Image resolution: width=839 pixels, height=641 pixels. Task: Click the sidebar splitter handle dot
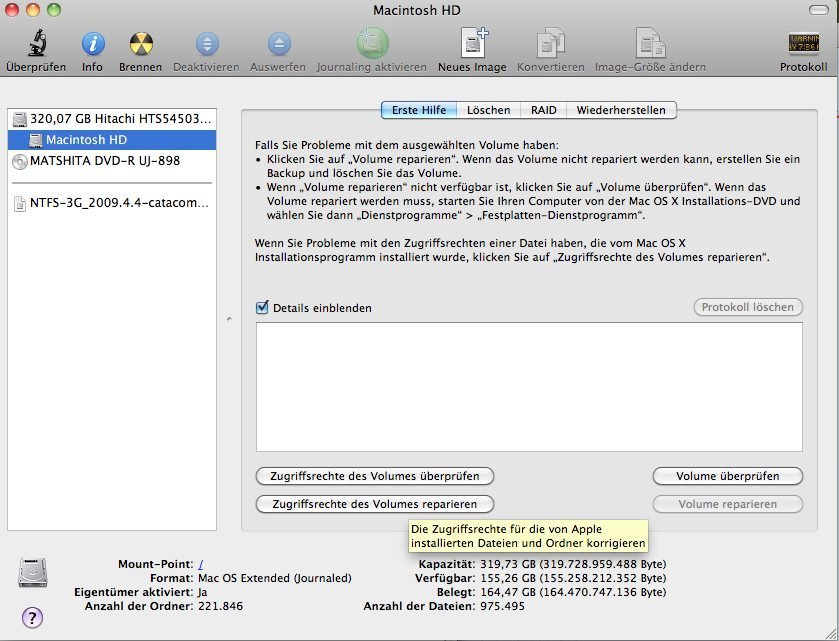pyautogui.click(x=229, y=319)
